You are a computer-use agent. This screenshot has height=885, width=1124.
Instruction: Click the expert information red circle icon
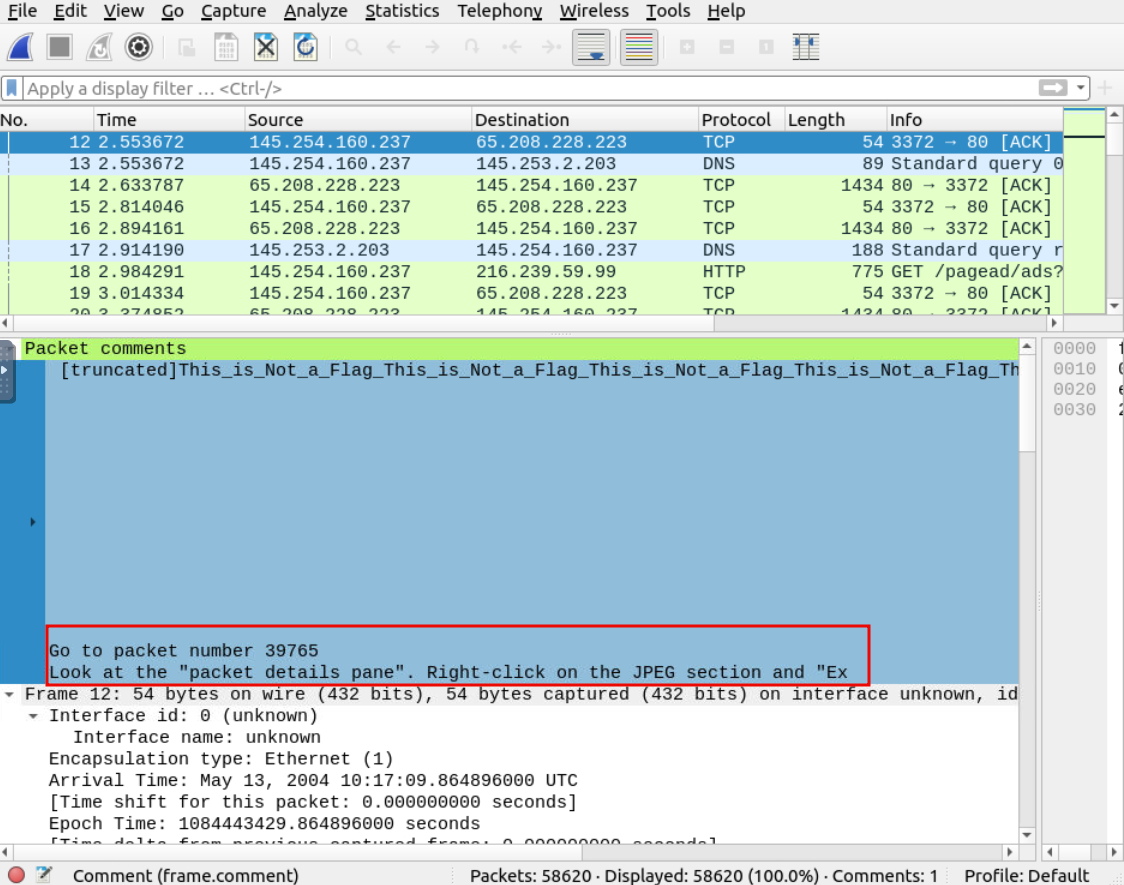pyautogui.click(x=16, y=875)
